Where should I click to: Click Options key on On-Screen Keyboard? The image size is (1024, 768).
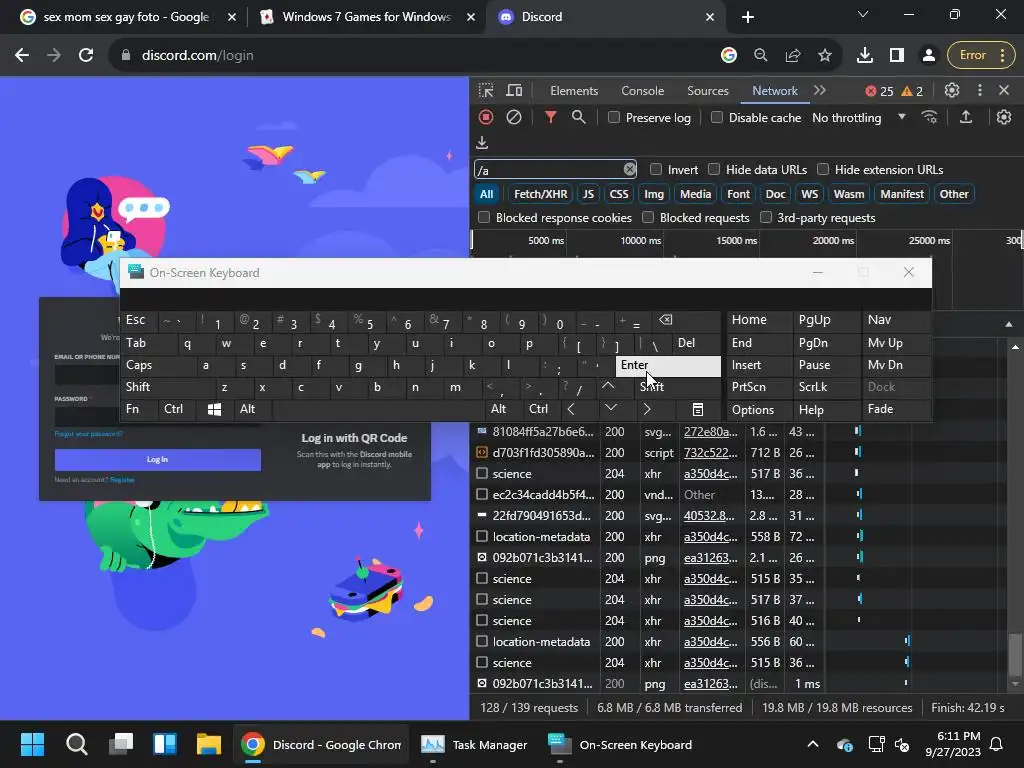[760, 409]
